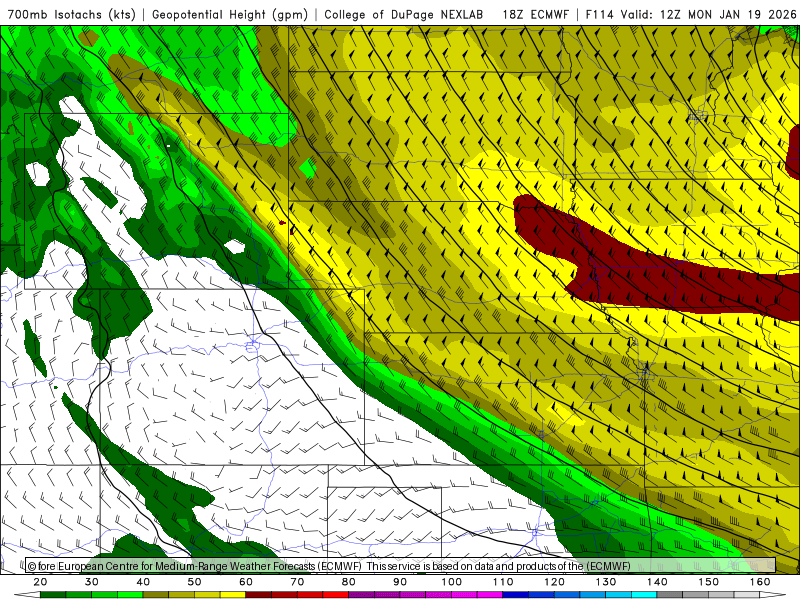Image resolution: width=800 pixels, height=600 pixels.
Task: Click the "90" colorbar label
Action: tap(400, 582)
